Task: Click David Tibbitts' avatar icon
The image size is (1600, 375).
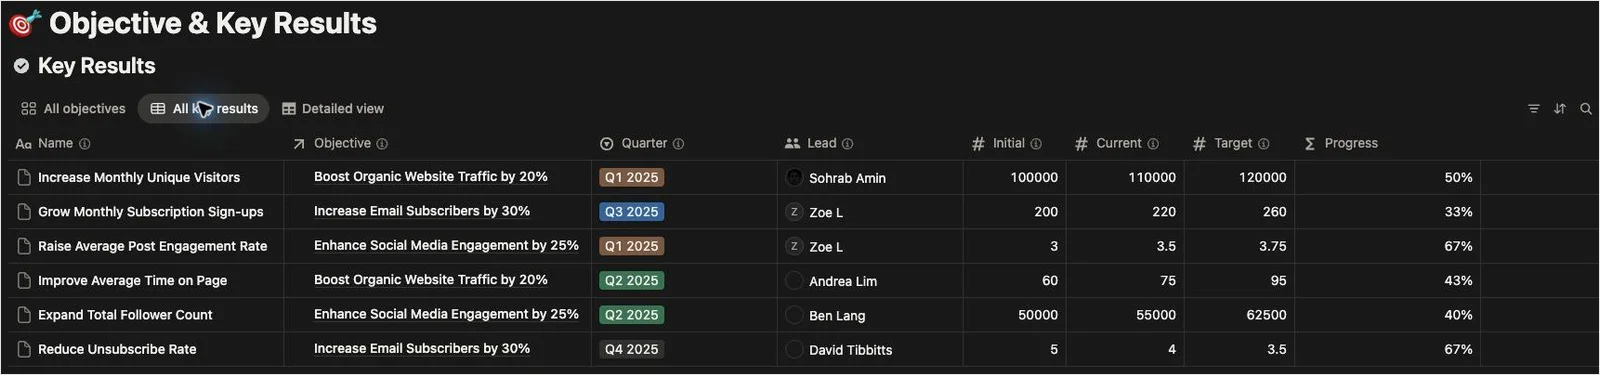Action: (x=794, y=349)
